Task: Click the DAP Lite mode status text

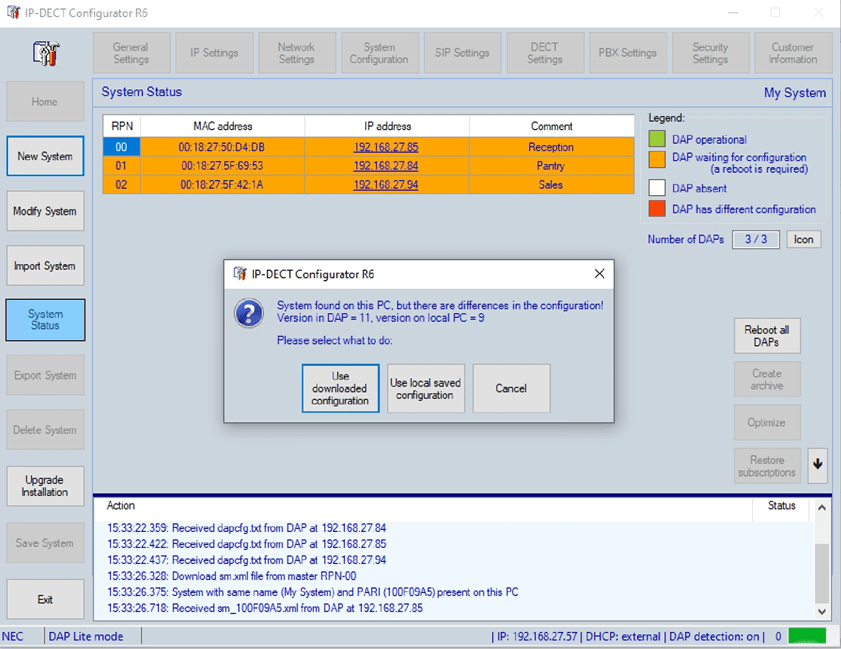Action: click(86, 636)
